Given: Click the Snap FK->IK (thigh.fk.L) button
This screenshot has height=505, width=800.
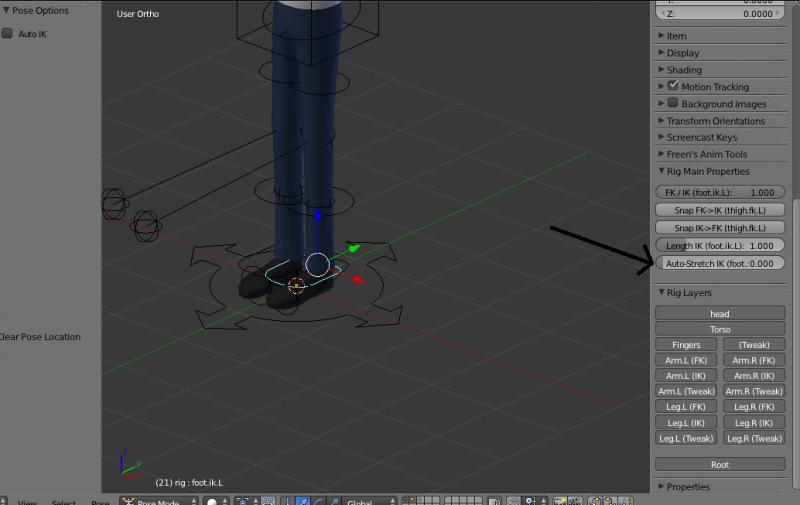Looking at the screenshot, I should [720, 210].
